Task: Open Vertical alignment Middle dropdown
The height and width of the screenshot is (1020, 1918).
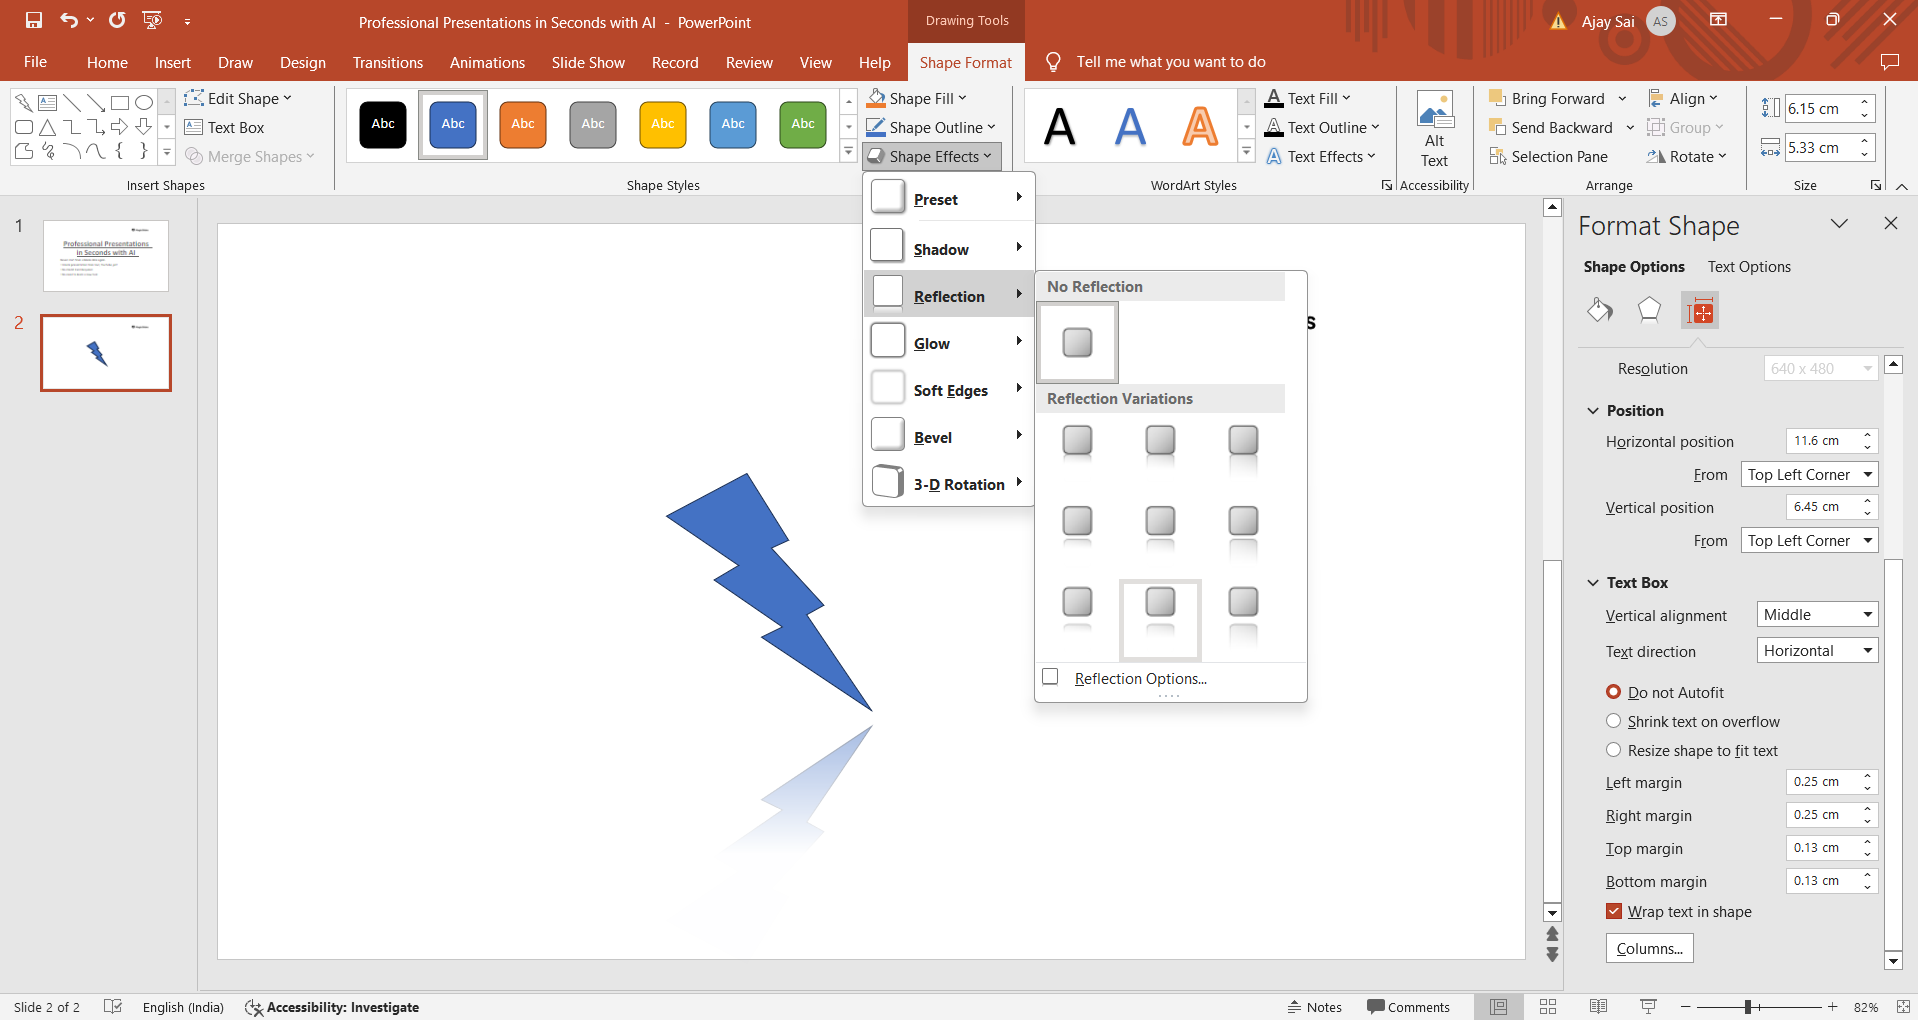Action: (x=1817, y=615)
